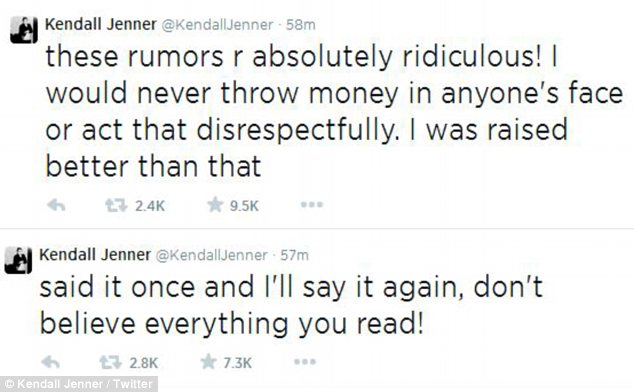The image size is (634, 392).
Task: Retweet the 'these rumors' tweet
Action: click(x=116, y=206)
